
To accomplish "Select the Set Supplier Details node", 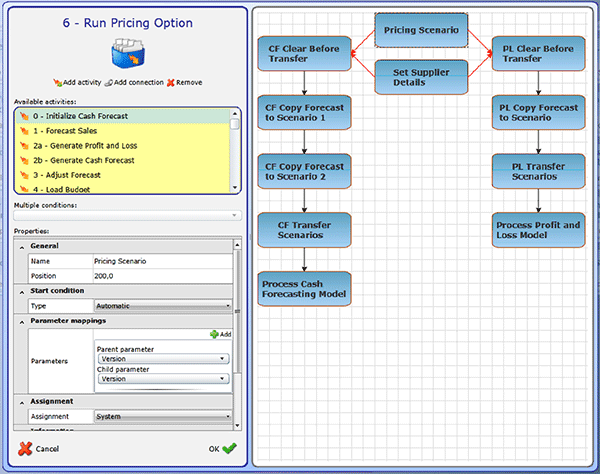I will (421, 76).
